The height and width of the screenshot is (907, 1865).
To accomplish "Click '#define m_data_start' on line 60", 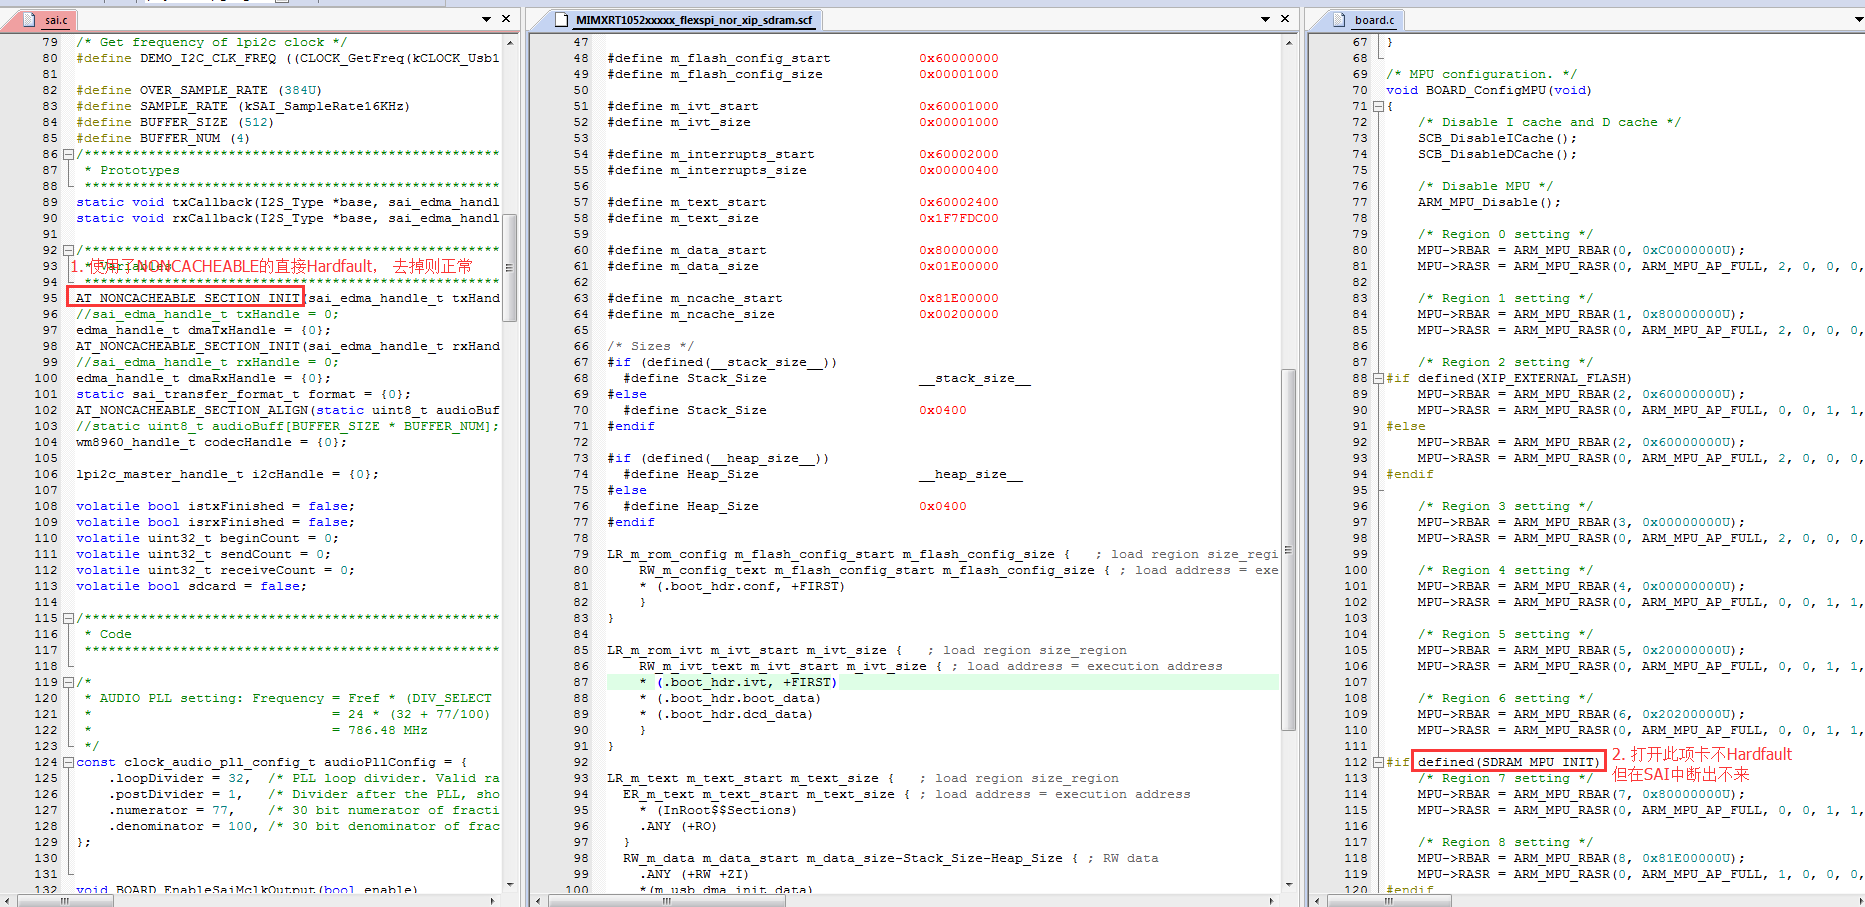I will click(687, 250).
